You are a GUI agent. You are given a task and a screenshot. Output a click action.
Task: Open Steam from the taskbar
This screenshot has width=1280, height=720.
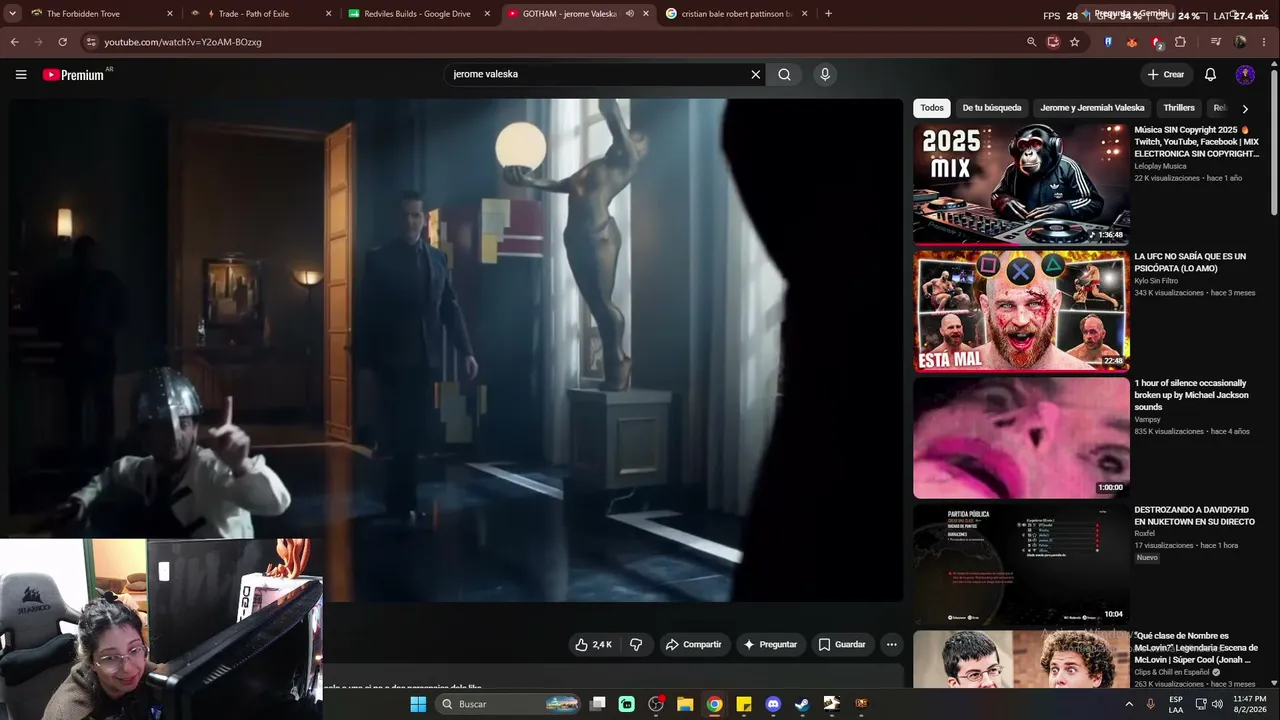click(802, 704)
